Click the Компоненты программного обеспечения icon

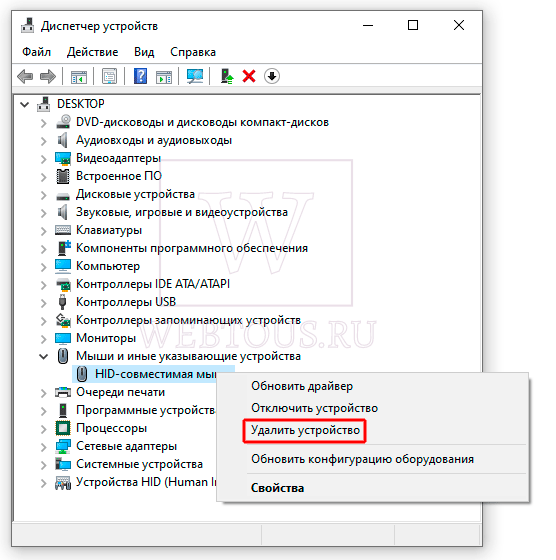pos(64,248)
